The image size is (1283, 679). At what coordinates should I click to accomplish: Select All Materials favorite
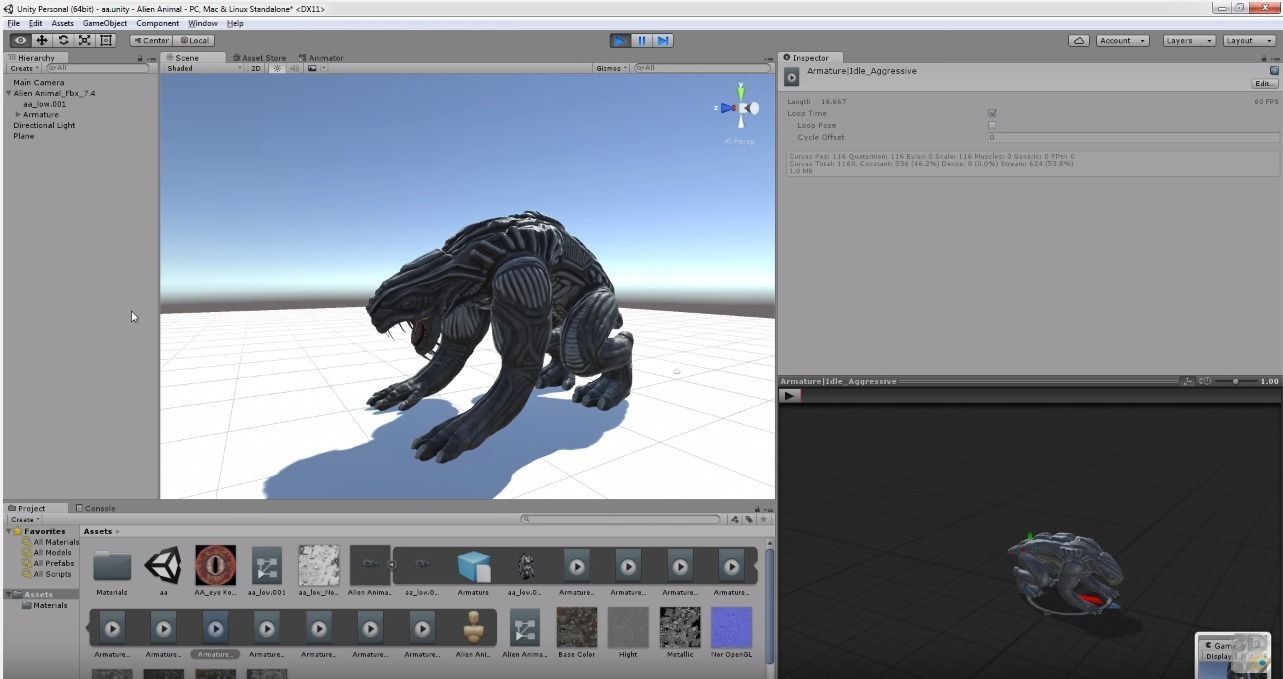coord(56,542)
